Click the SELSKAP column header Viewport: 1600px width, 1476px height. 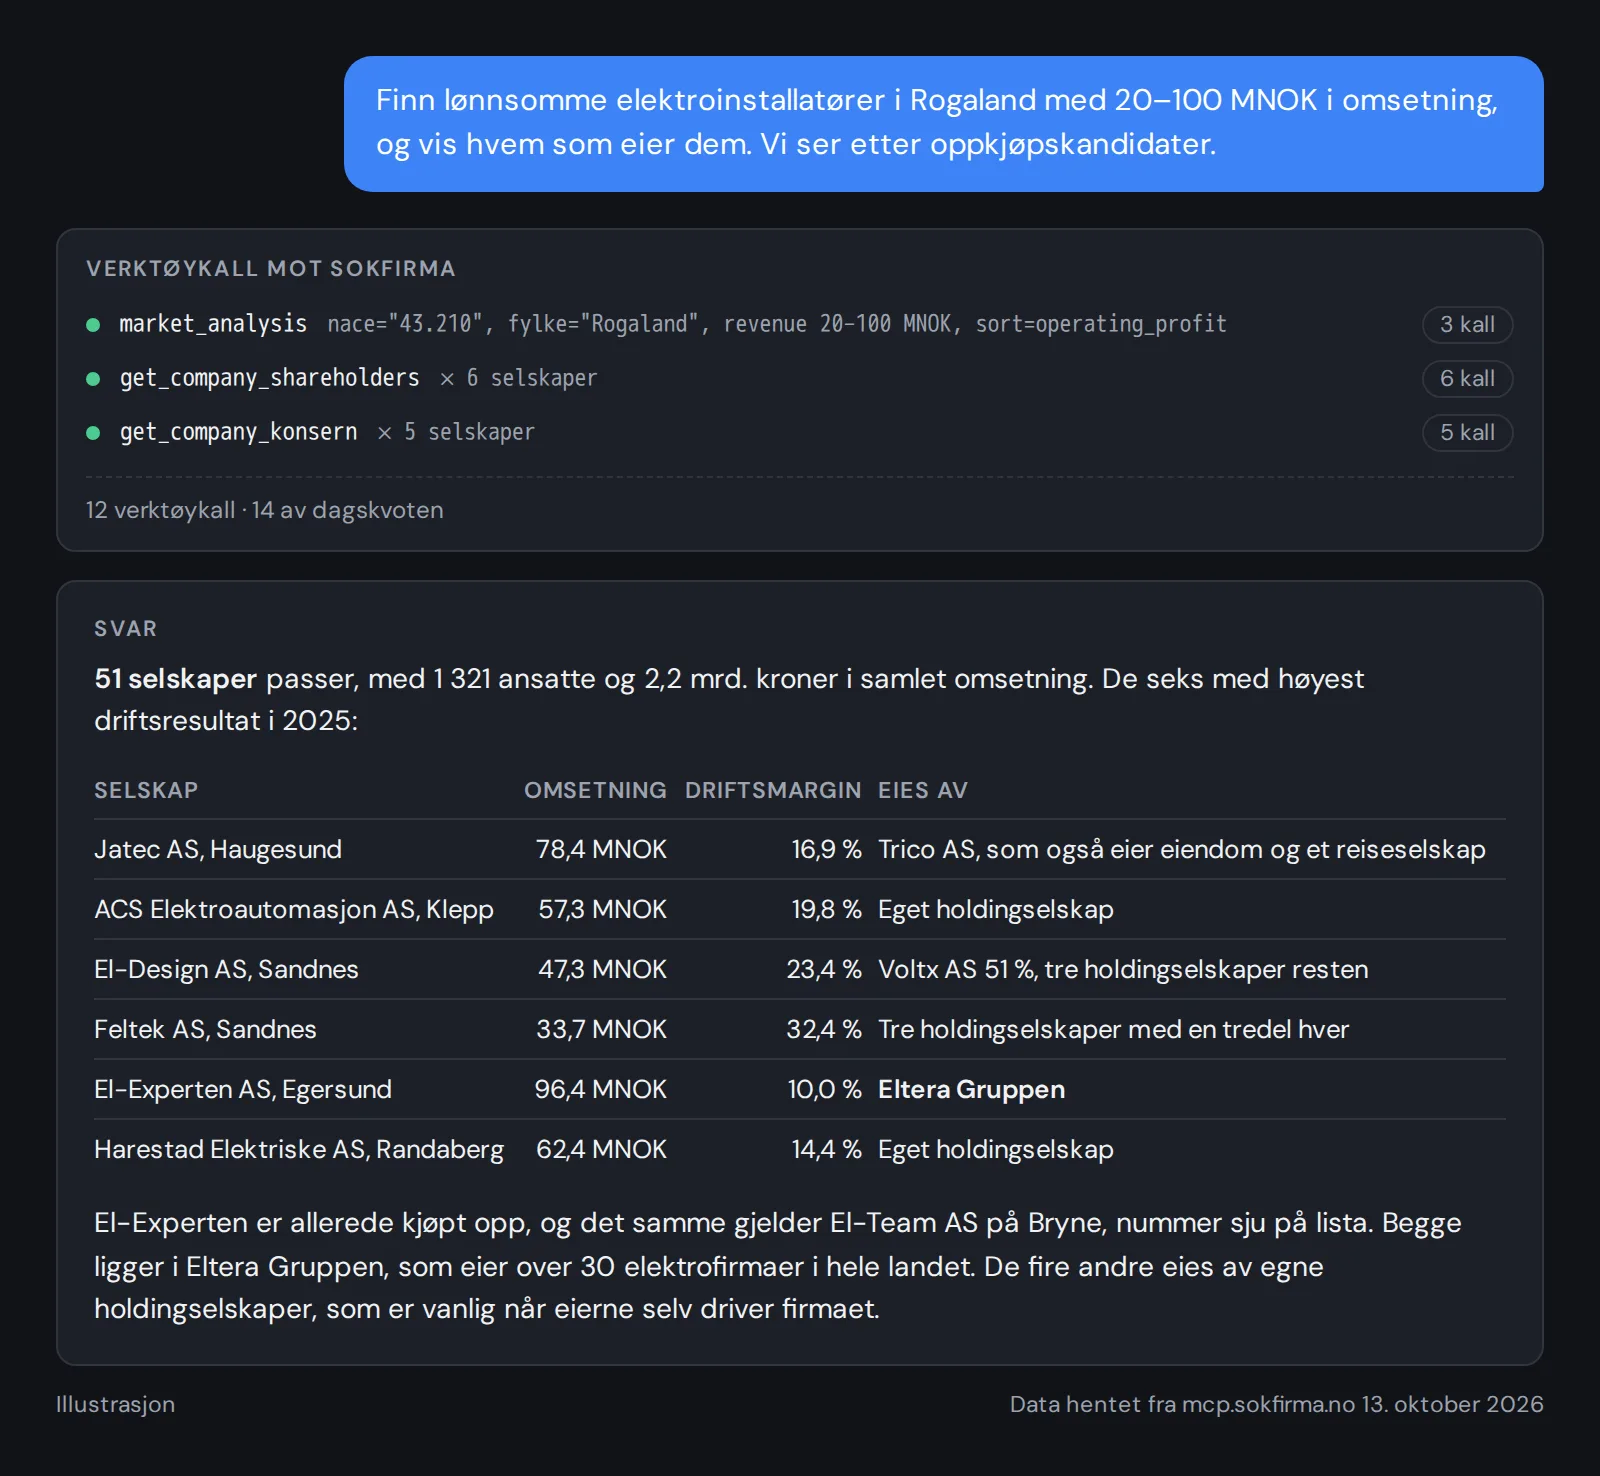[146, 790]
